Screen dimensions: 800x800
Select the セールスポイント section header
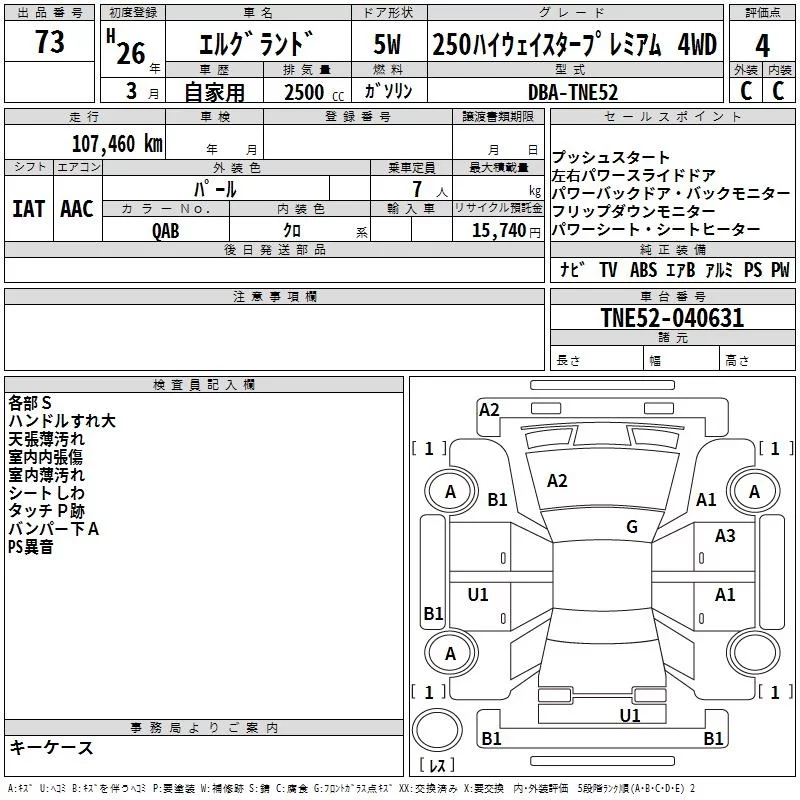(672, 117)
